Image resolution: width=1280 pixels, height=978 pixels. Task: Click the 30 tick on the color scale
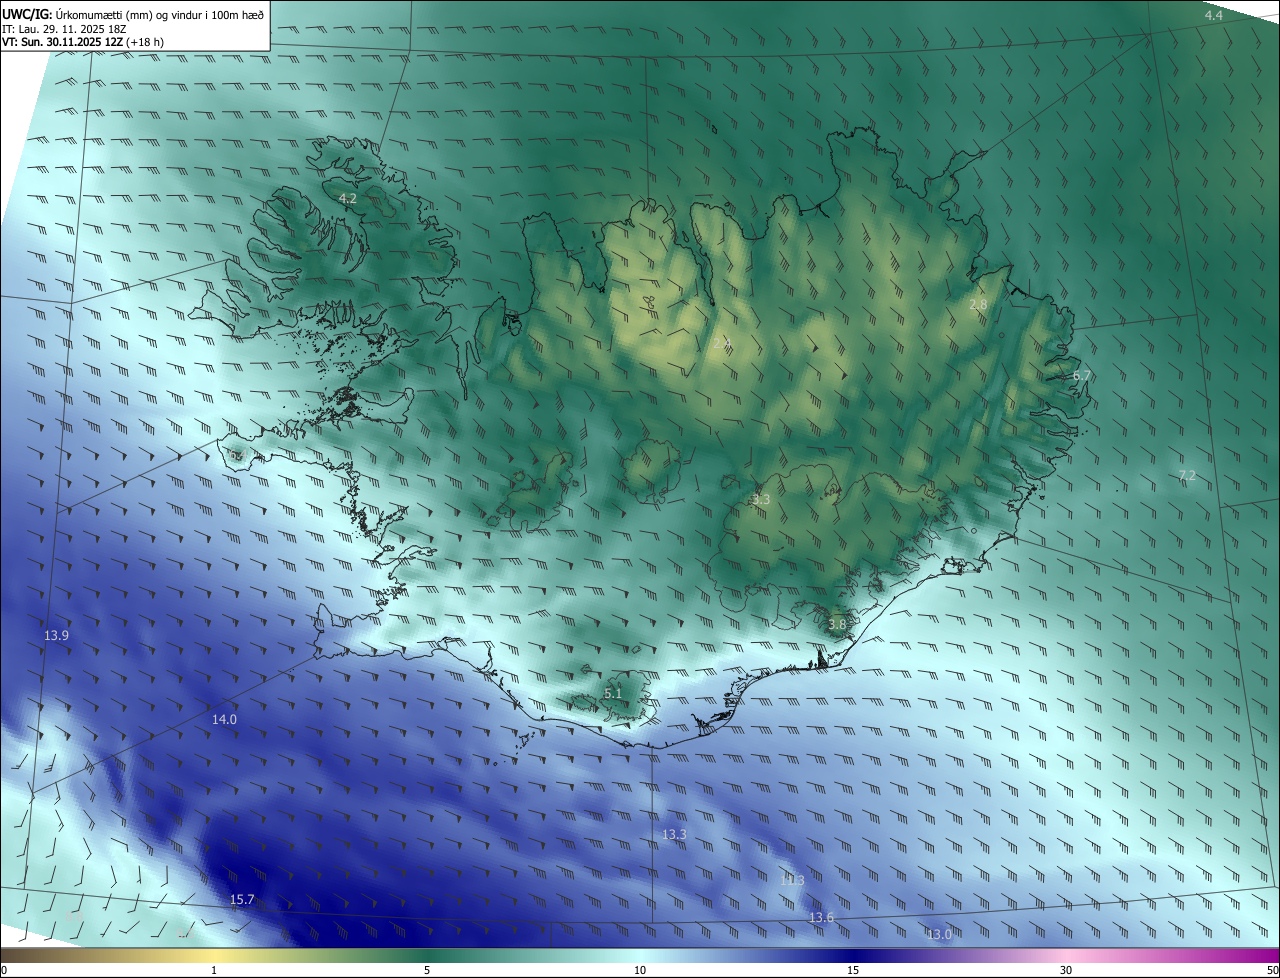pos(1066,970)
